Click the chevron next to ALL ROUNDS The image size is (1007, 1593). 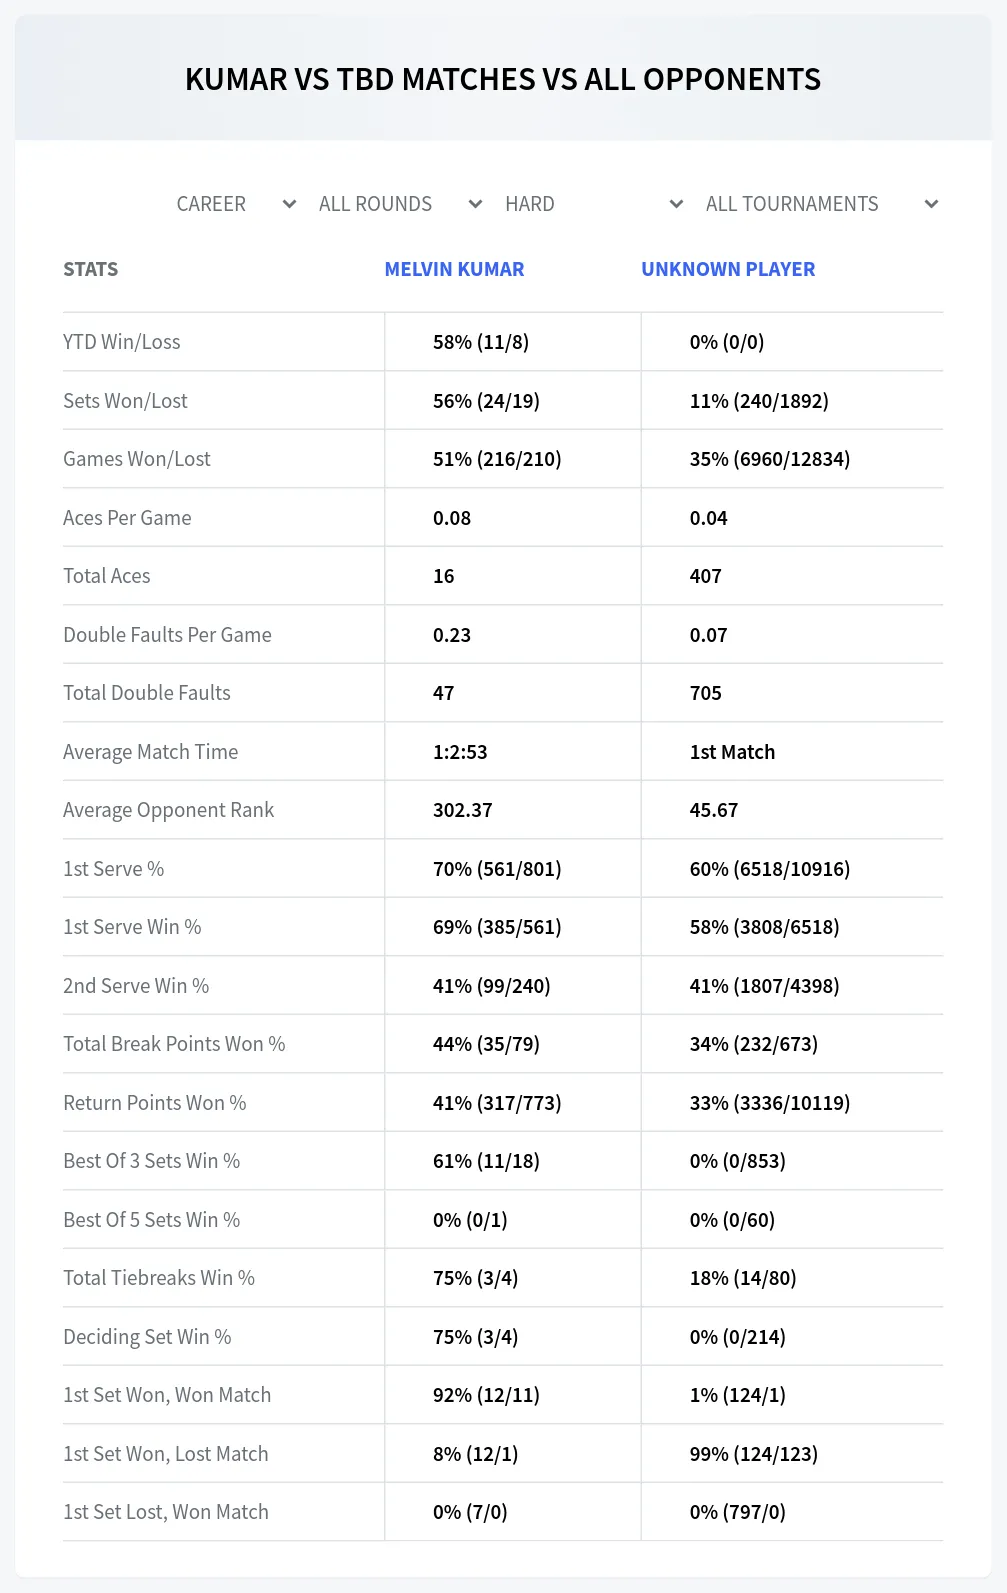pos(475,204)
